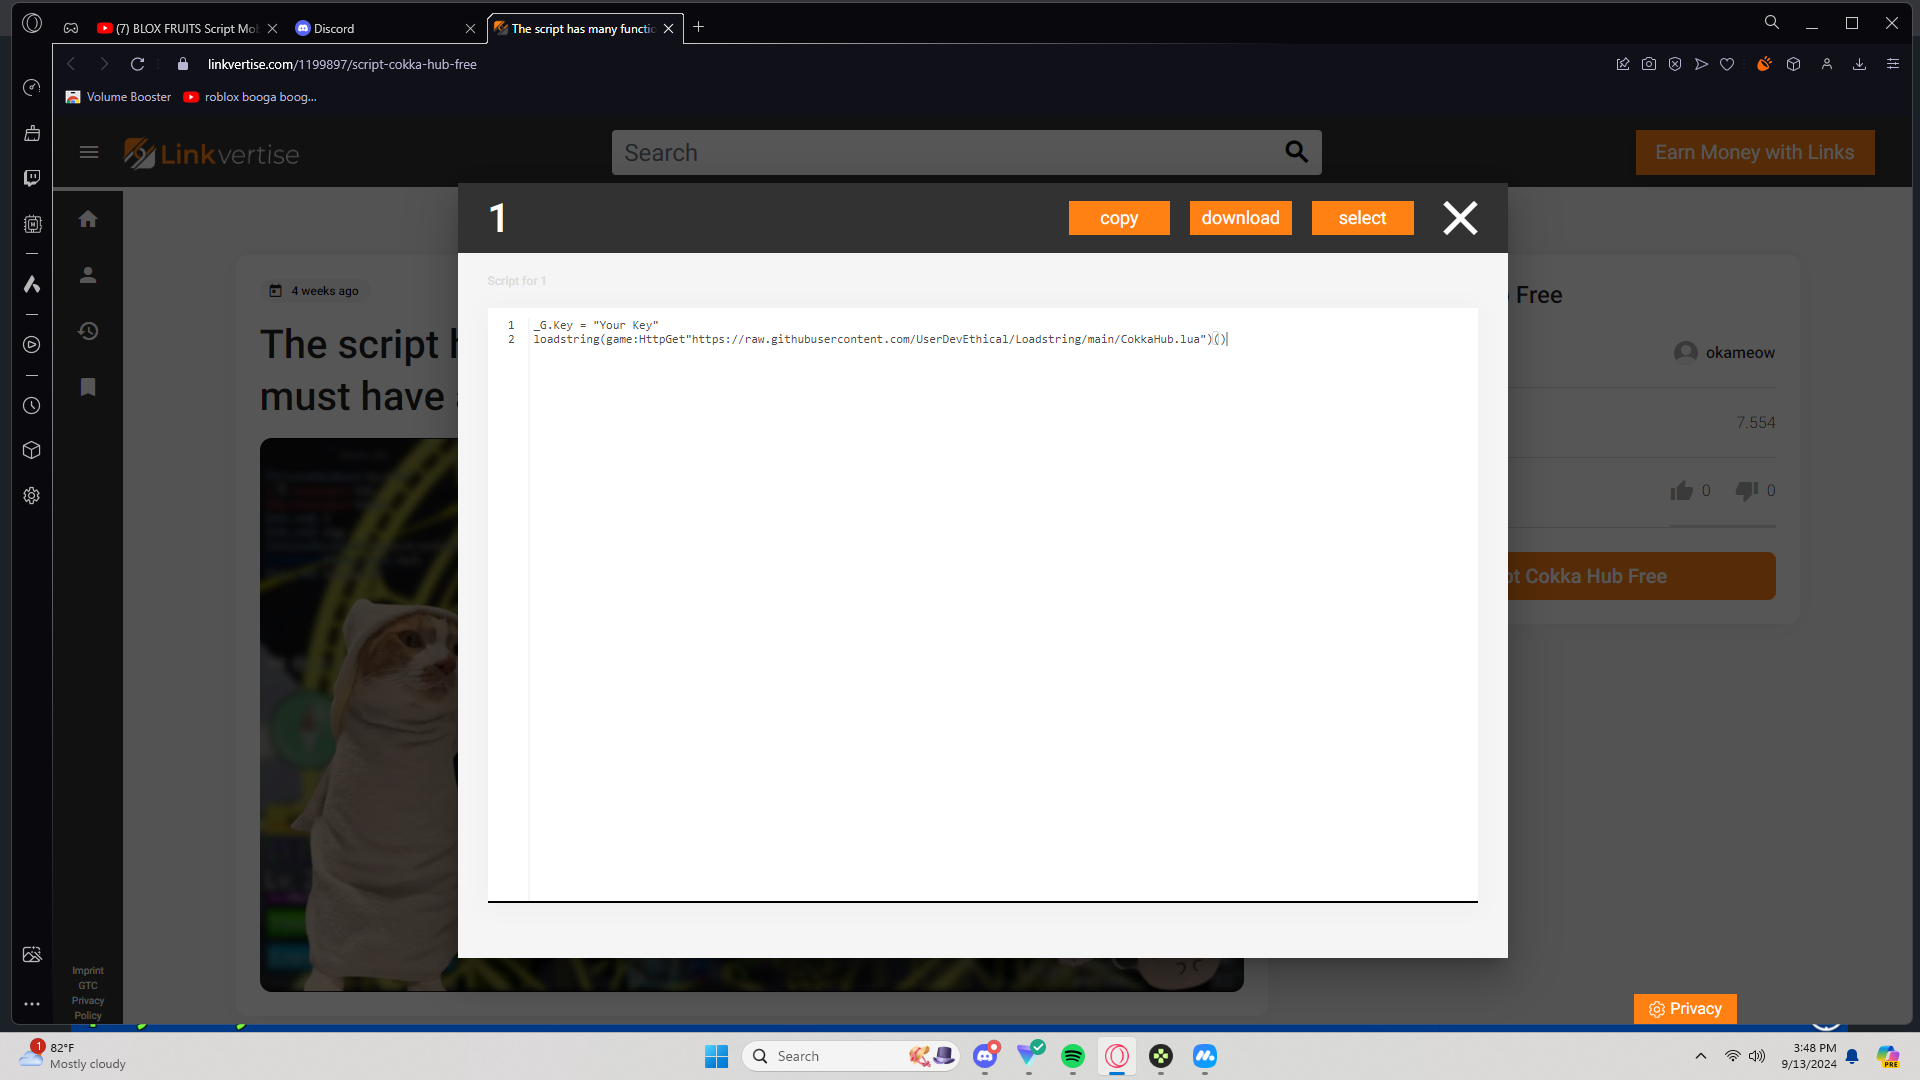The image size is (1920, 1080).
Task: Open Settings gear in Opera sidebar
Action: (x=32, y=496)
